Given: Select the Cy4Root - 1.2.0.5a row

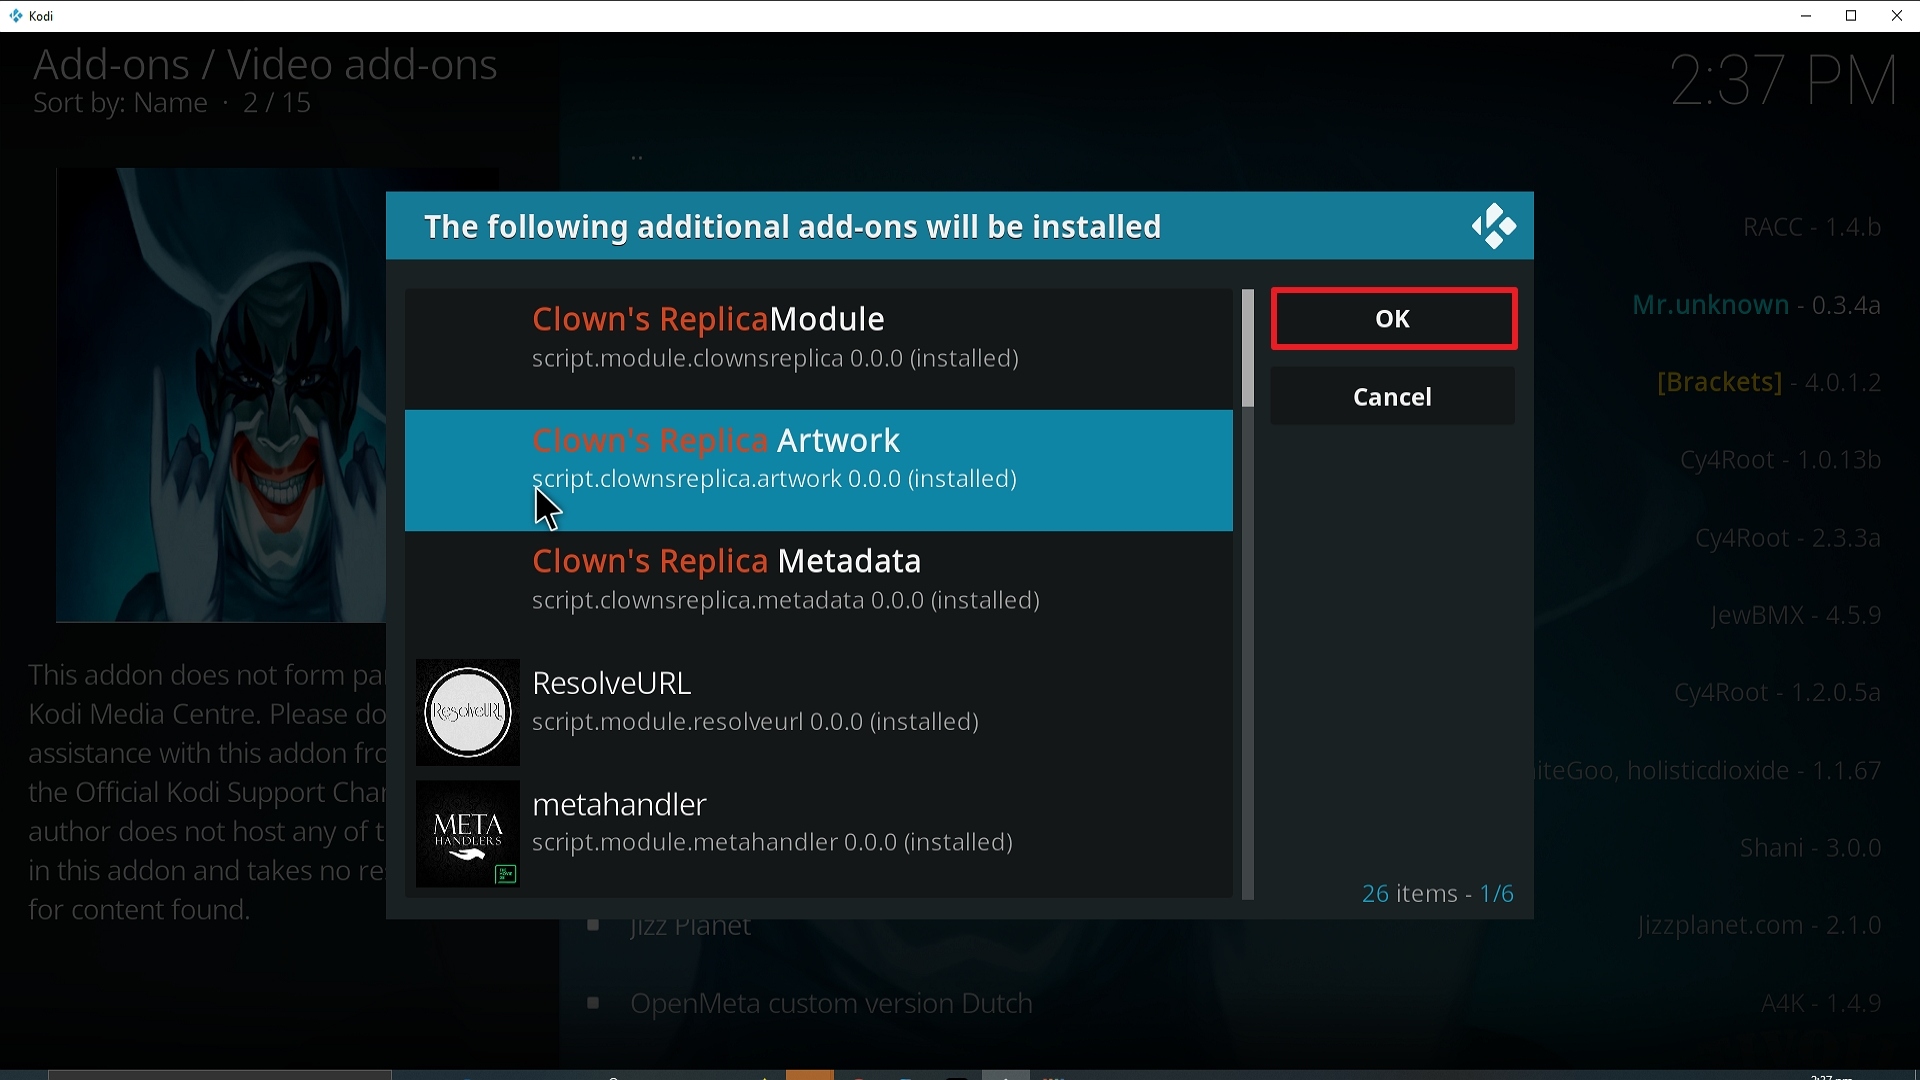Looking at the screenshot, I should click(x=1778, y=693).
